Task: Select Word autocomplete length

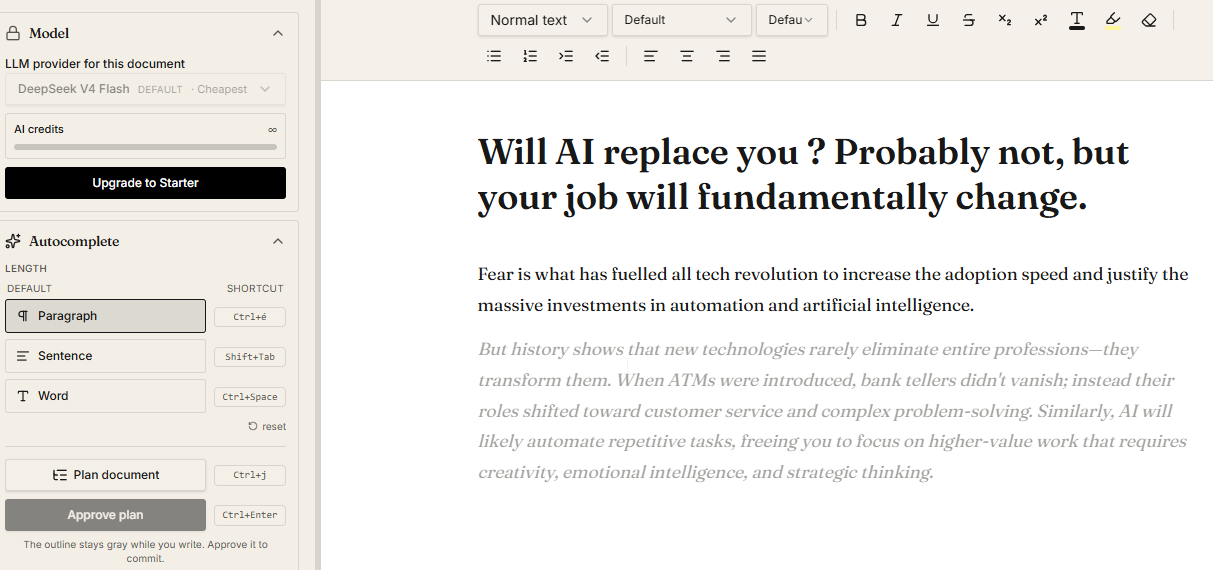Action: [x=105, y=396]
